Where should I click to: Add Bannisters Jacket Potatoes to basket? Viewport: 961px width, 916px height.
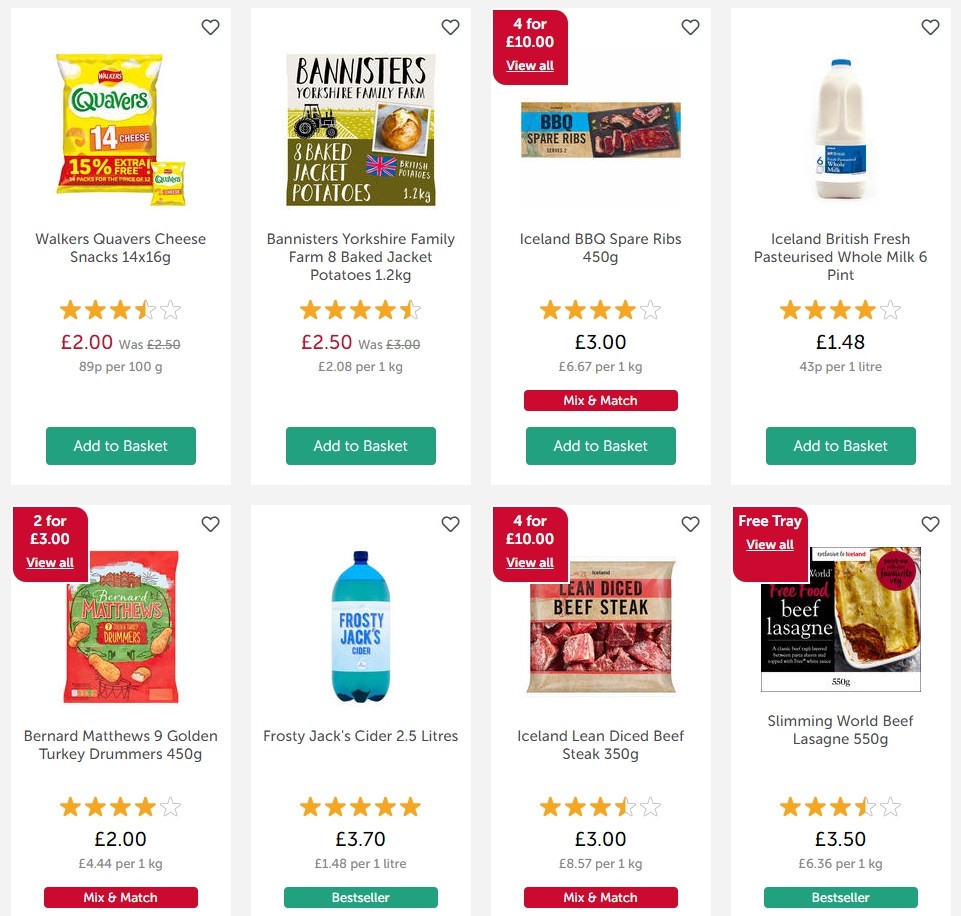(360, 446)
